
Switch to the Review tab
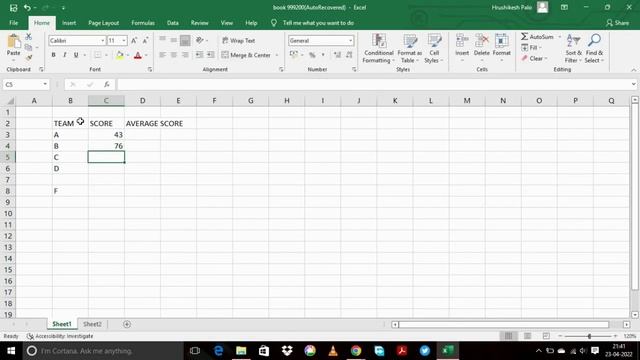[200, 23]
